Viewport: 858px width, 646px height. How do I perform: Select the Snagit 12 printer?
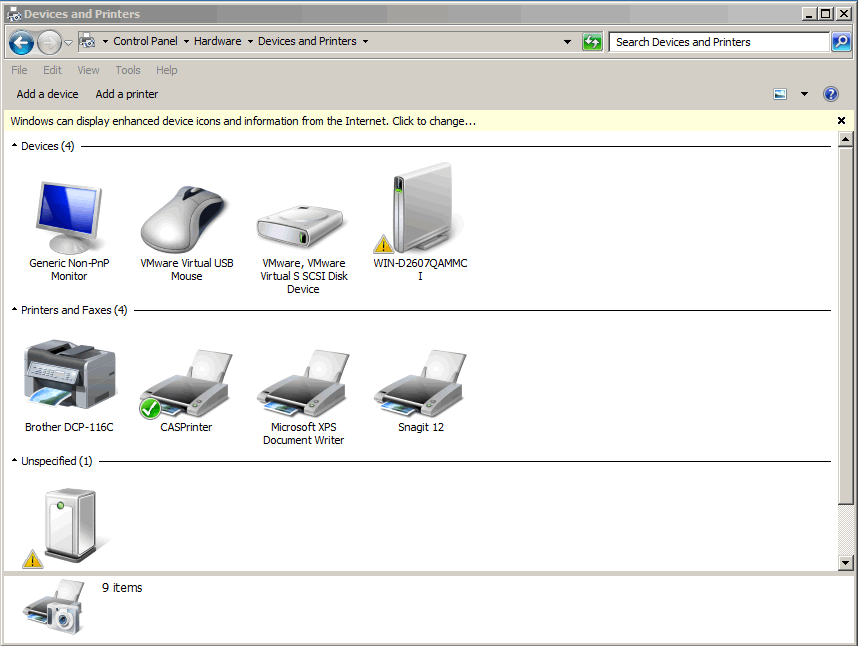click(420, 385)
